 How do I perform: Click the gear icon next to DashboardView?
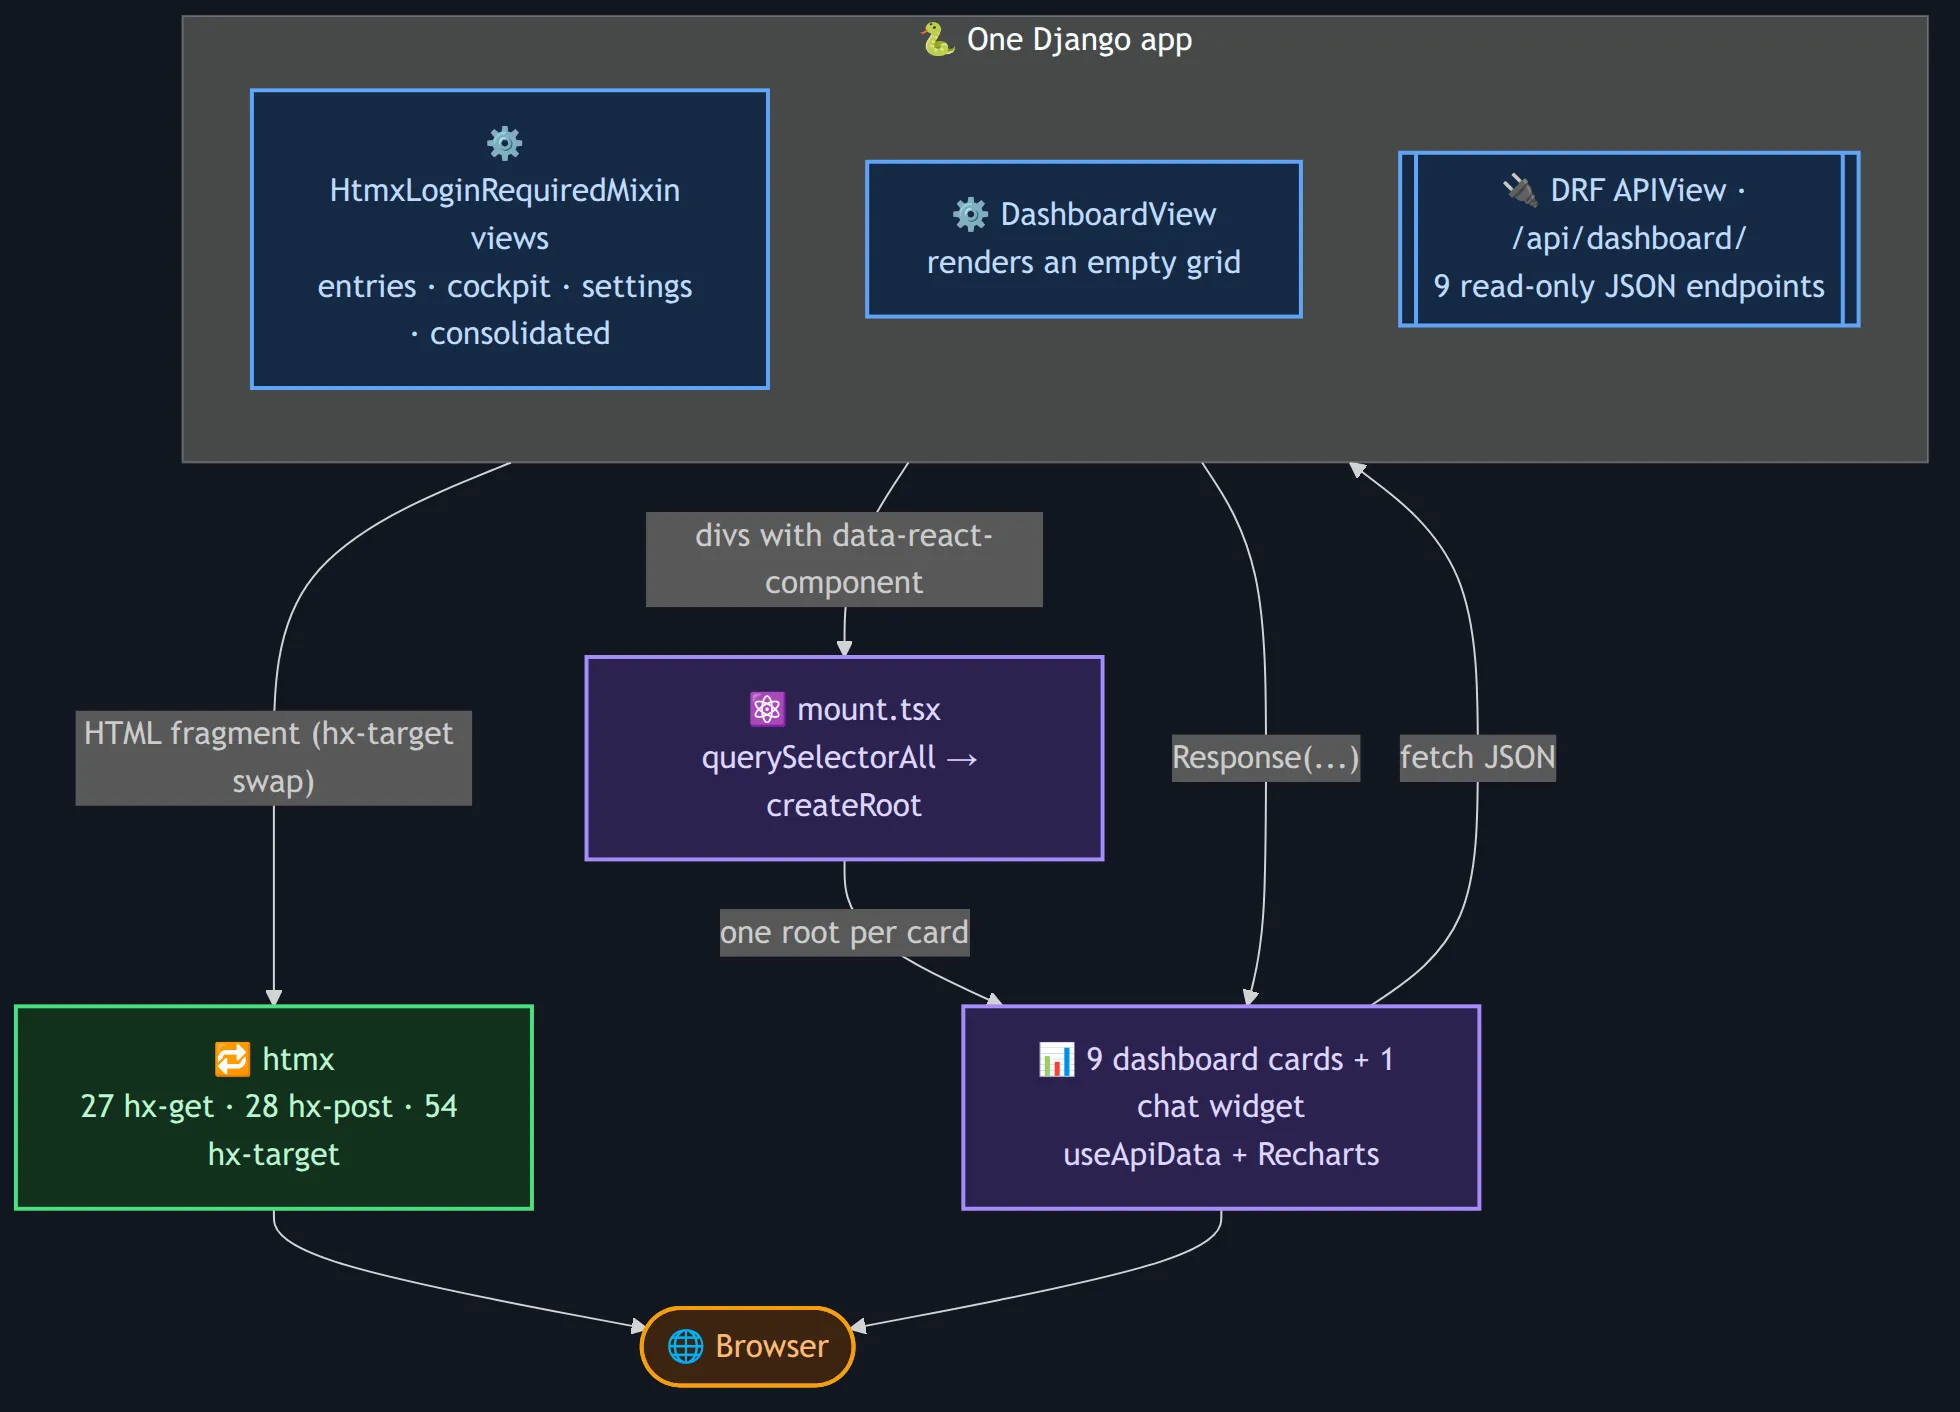tap(970, 214)
